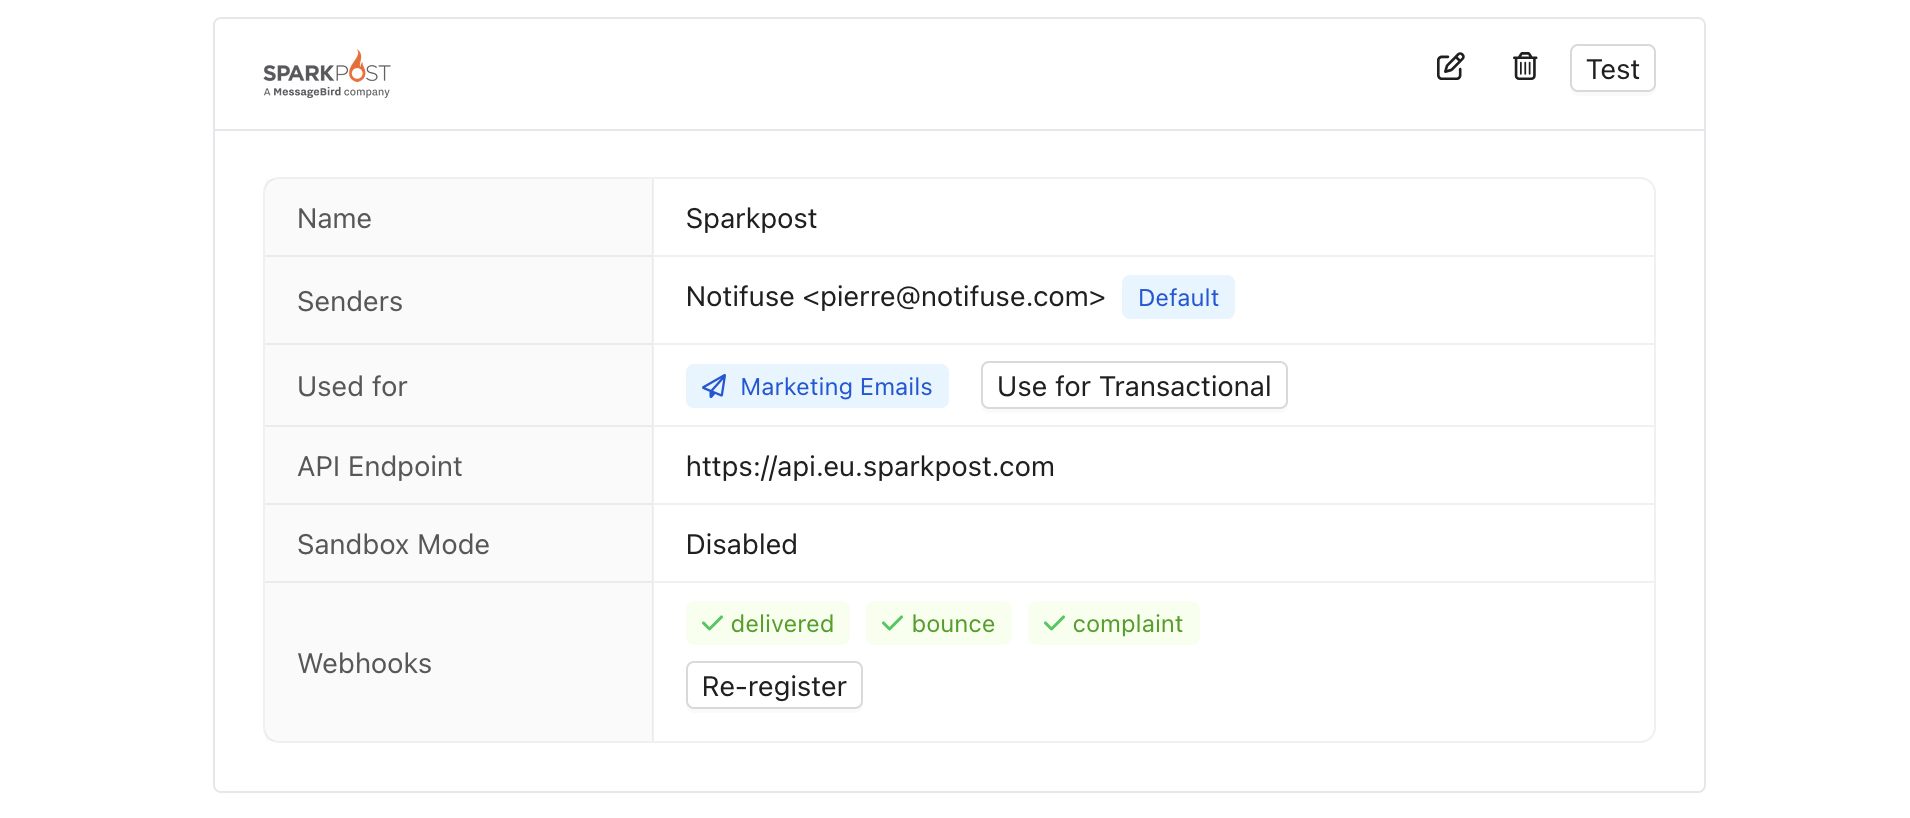This screenshot has width=1910, height=818.
Task: Click the Sparkpost name value
Action: pyautogui.click(x=751, y=219)
